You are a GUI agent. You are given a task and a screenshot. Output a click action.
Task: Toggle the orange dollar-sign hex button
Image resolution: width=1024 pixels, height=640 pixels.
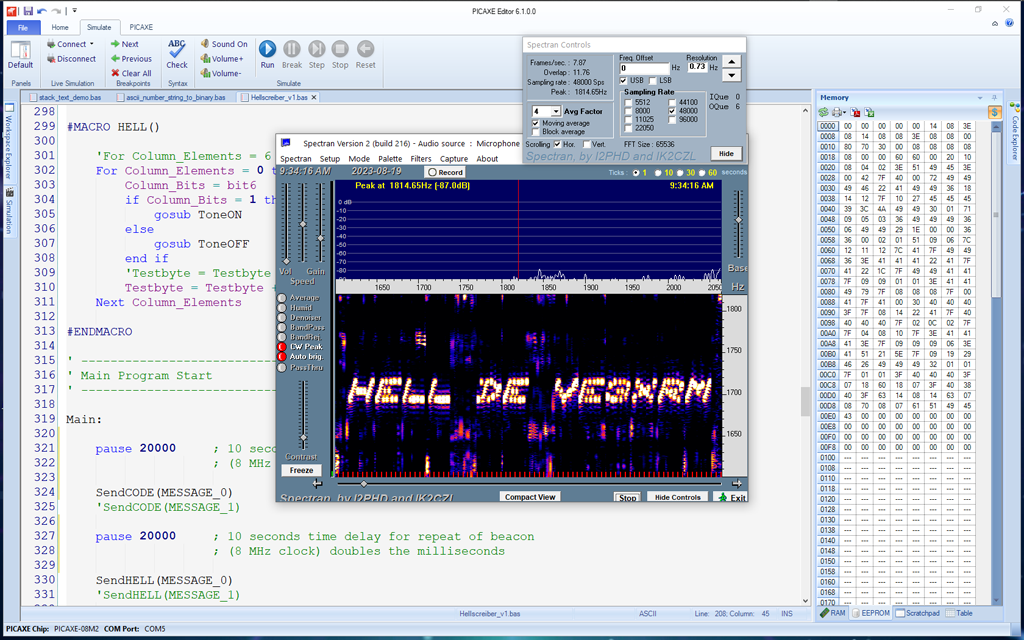(995, 112)
